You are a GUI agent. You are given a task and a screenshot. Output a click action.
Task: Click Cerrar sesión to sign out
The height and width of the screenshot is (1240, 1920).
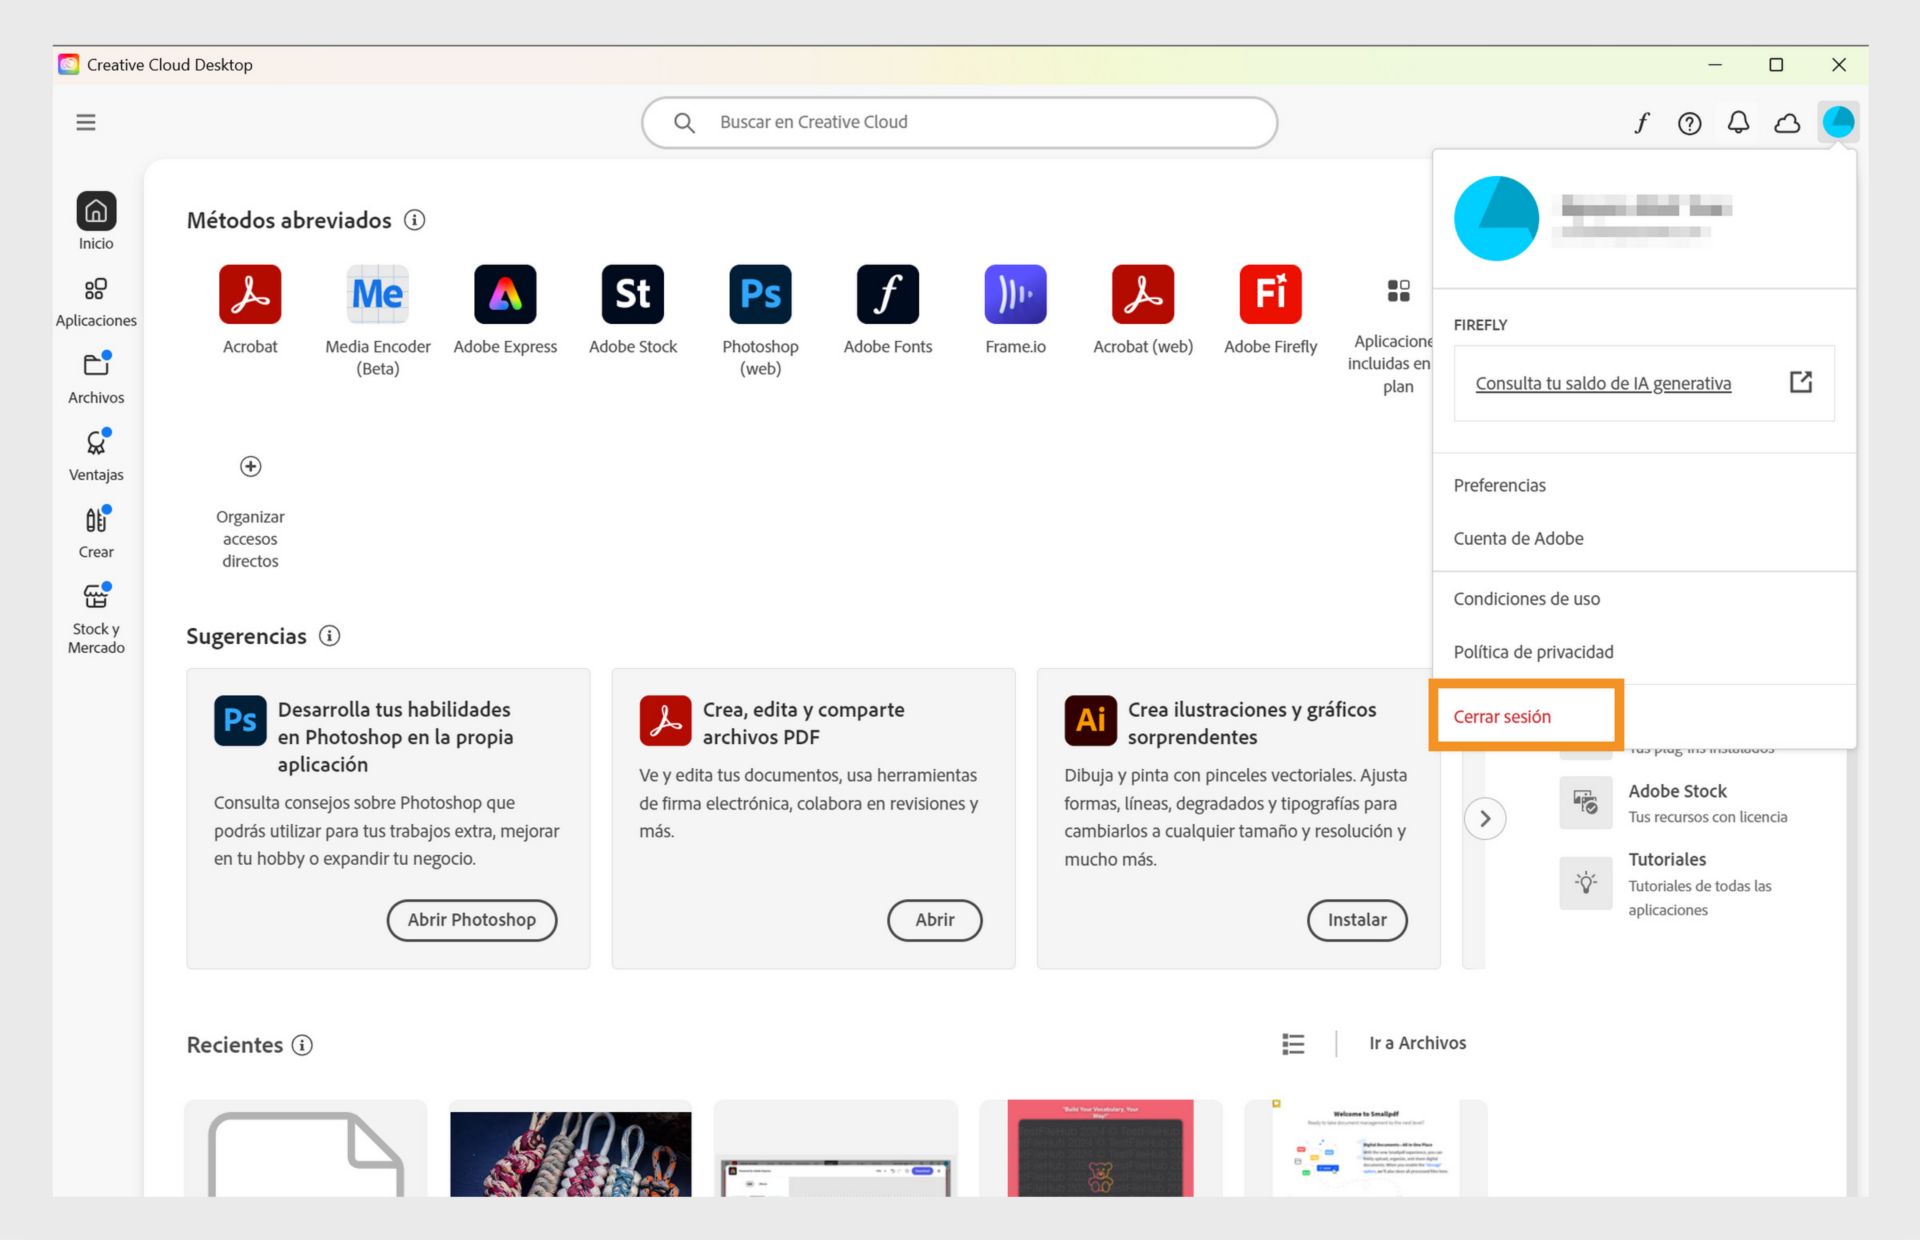tap(1502, 716)
